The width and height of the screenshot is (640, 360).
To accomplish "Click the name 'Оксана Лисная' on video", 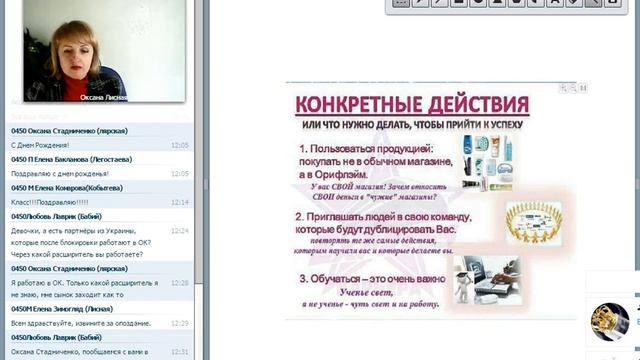I will click(x=104, y=98).
